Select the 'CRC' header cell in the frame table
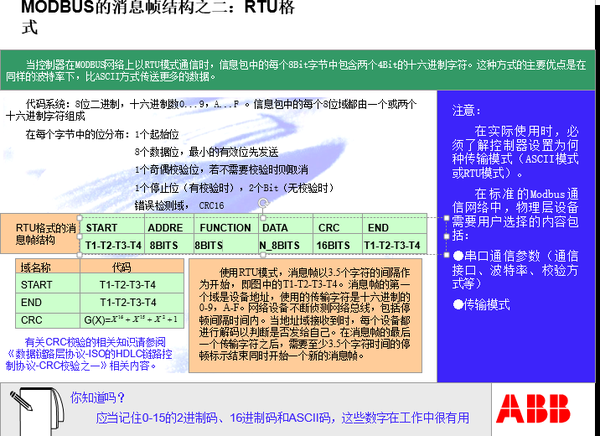600x436 pixels. coord(338,225)
